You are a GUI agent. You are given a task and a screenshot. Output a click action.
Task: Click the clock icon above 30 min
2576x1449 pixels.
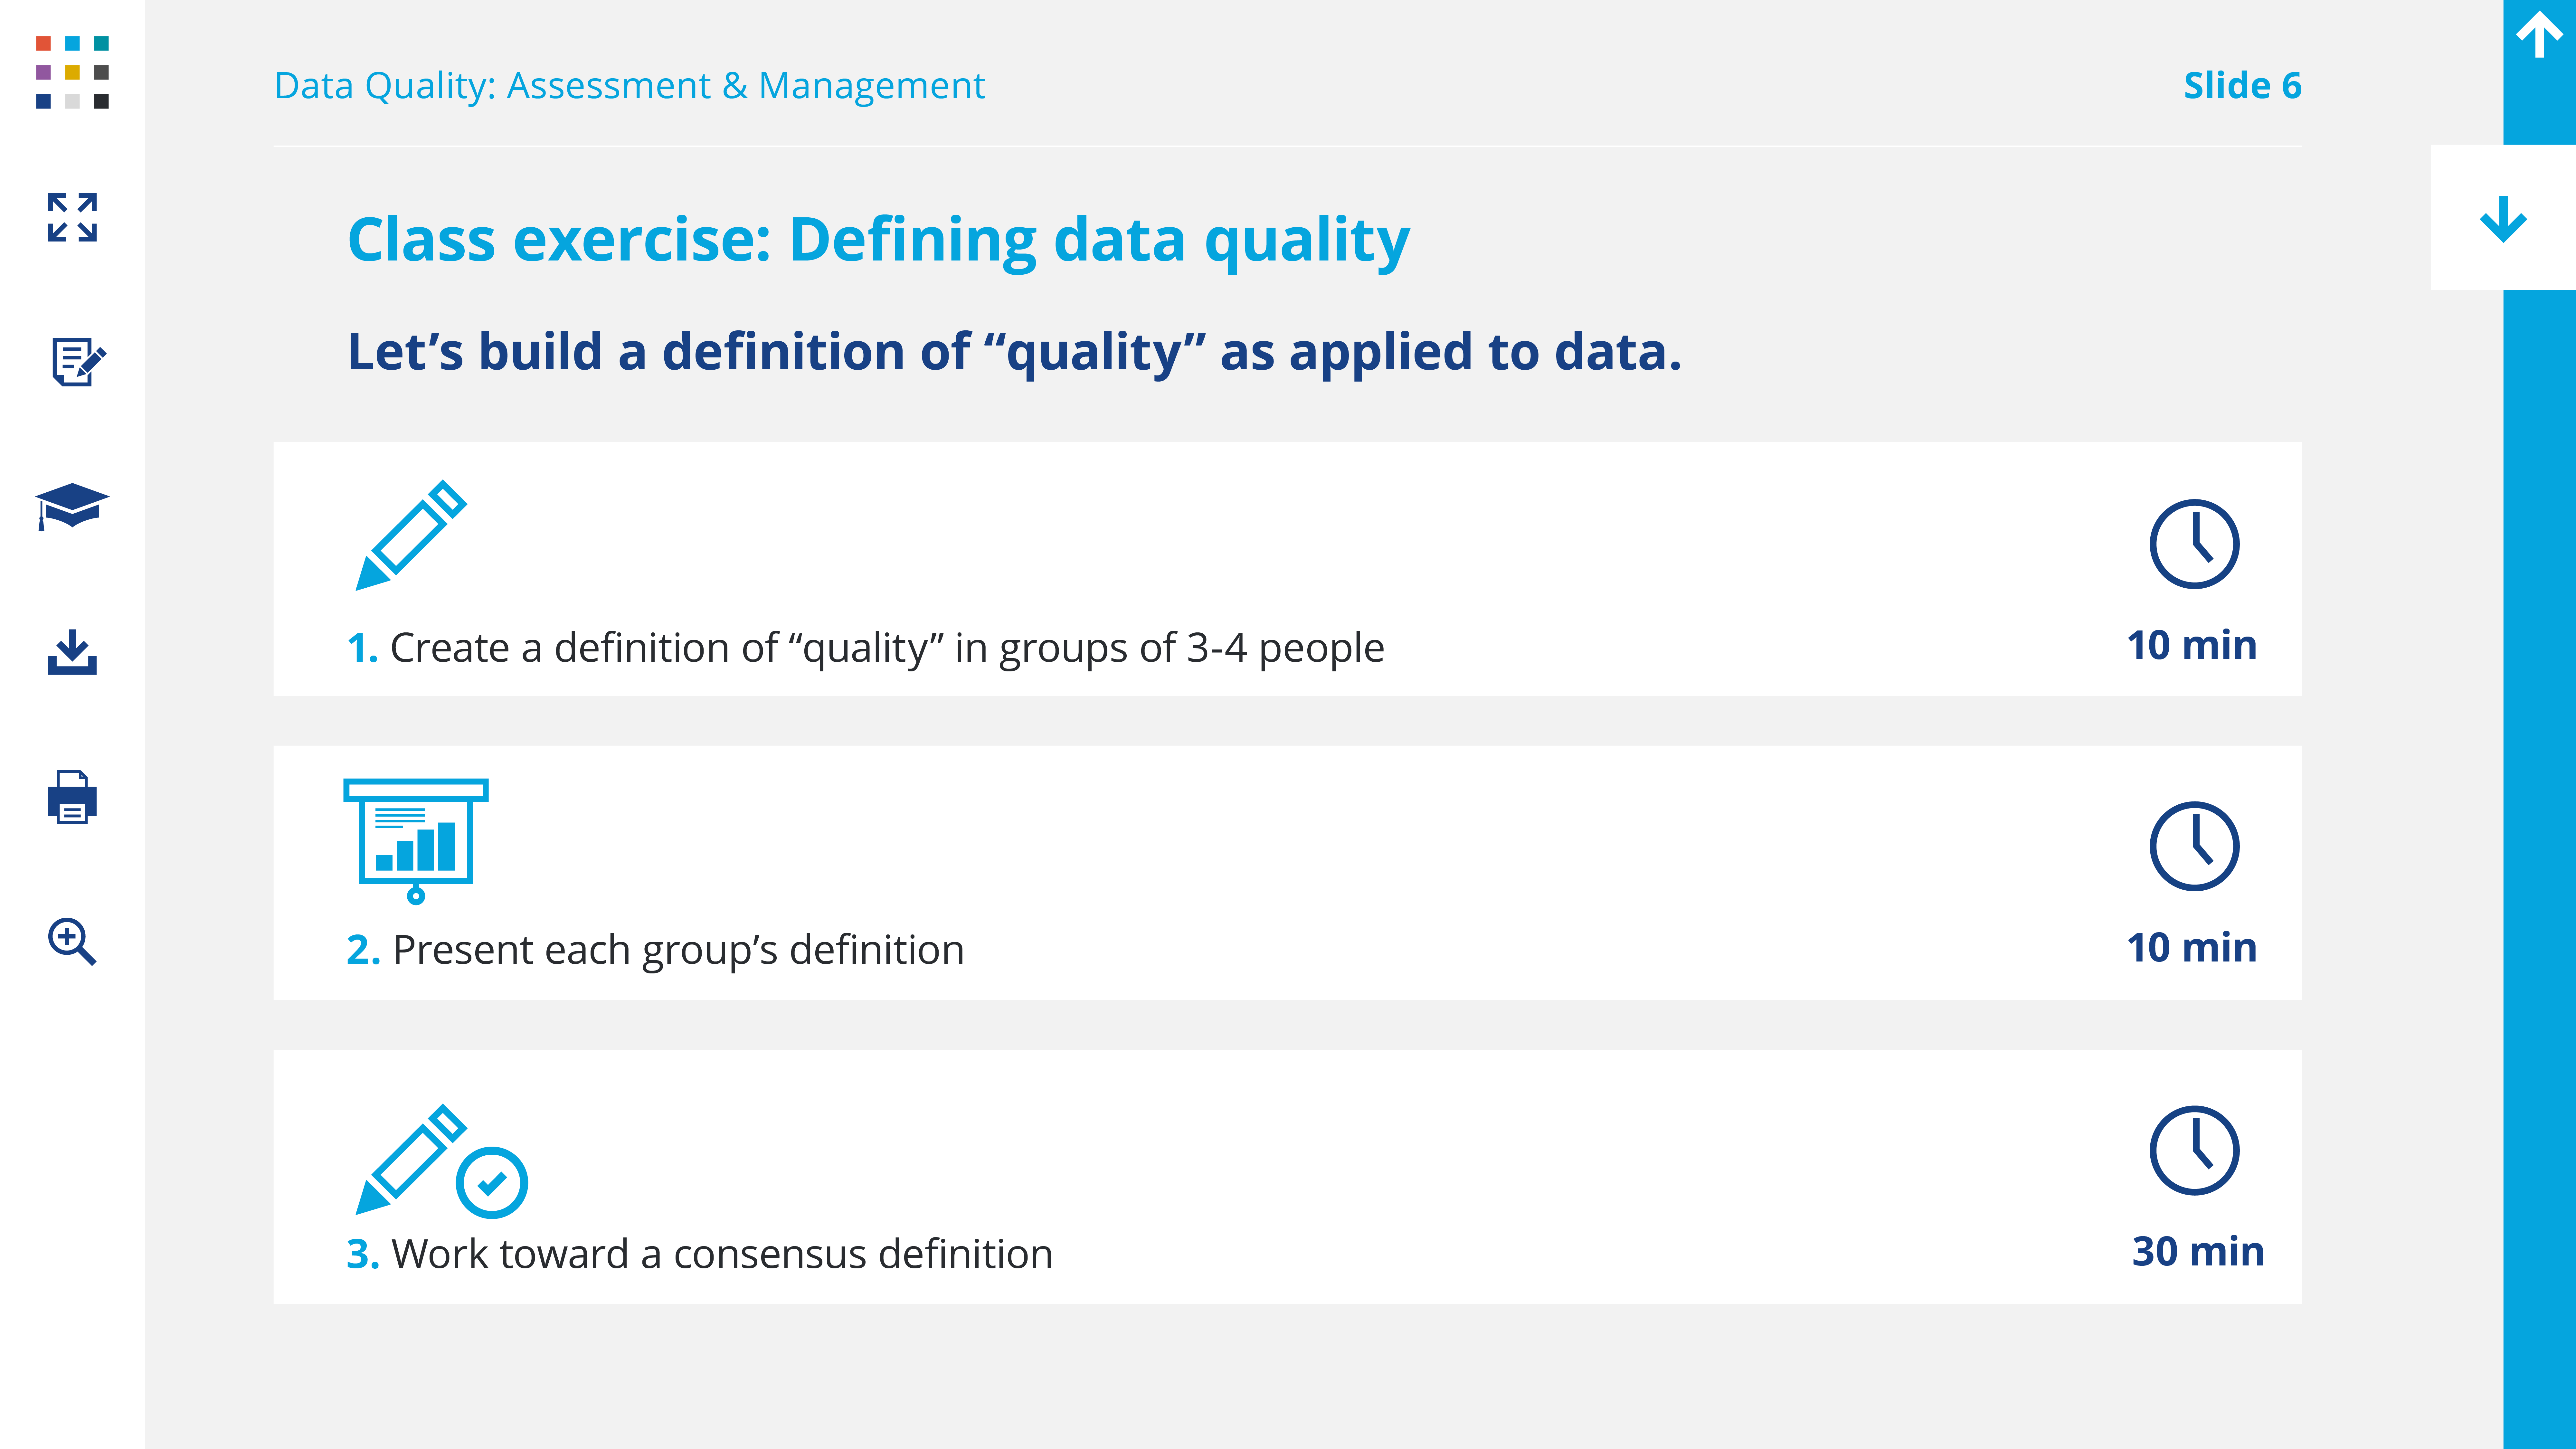[2194, 1150]
